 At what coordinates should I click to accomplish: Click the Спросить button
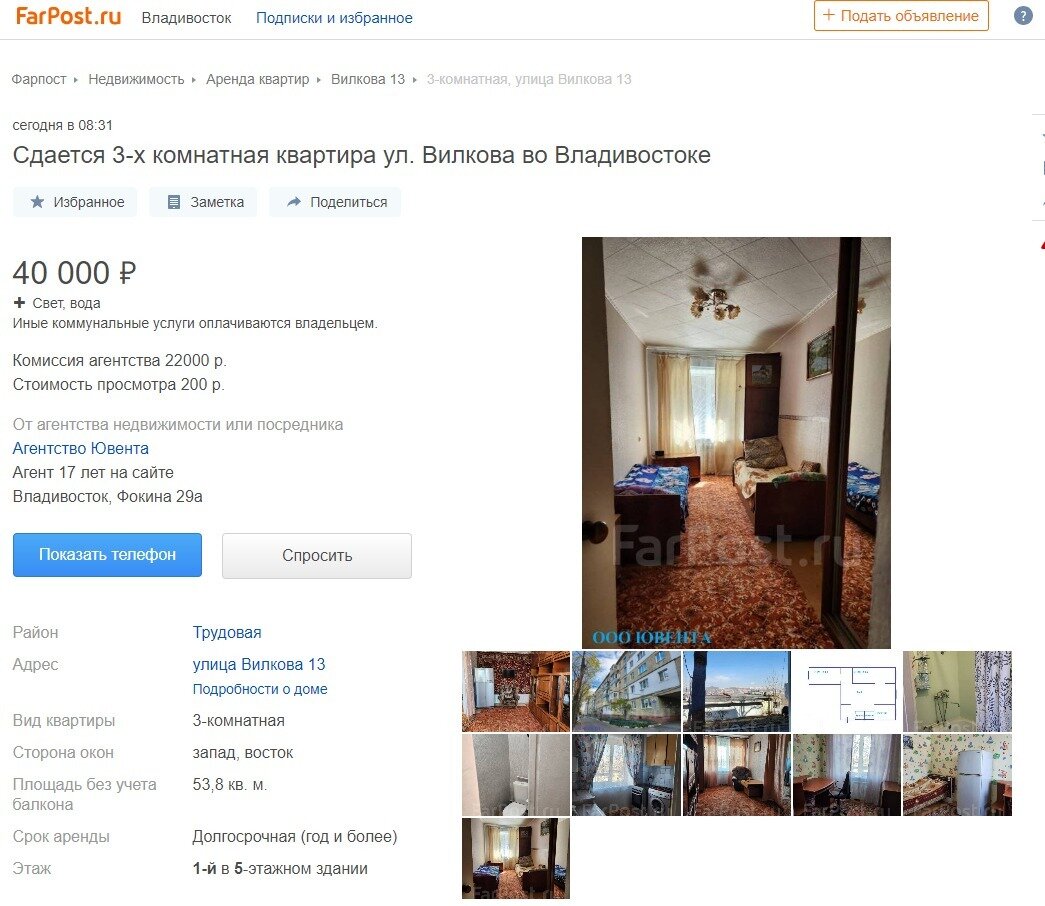[x=317, y=555]
